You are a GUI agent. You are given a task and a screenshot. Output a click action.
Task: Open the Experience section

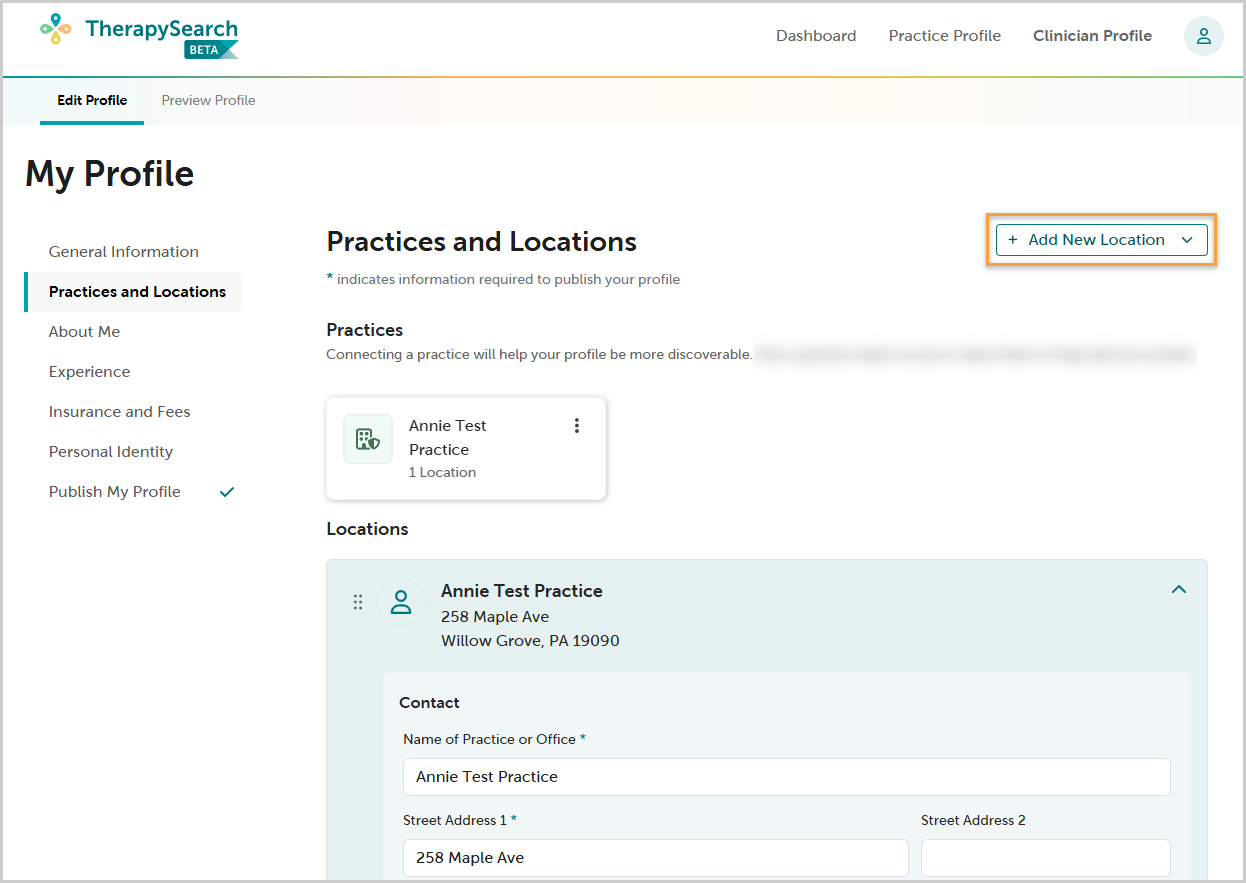pyautogui.click(x=90, y=372)
